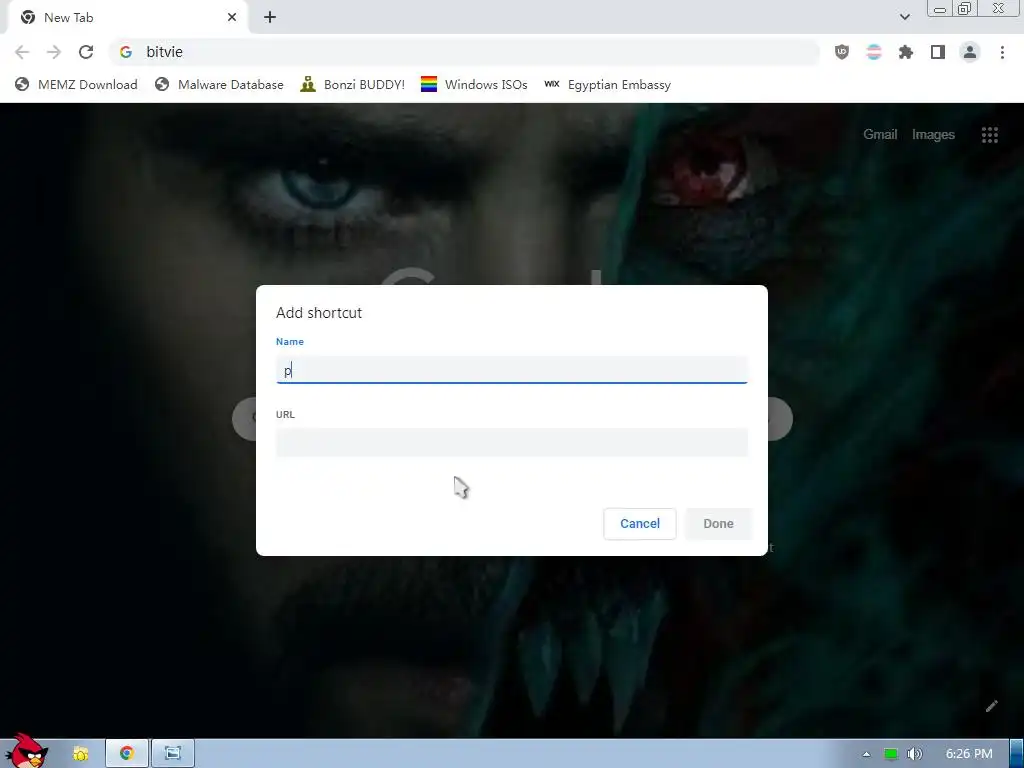This screenshot has width=1024, height=768.
Task: Open the Malware Database bookmark
Action: point(219,85)
